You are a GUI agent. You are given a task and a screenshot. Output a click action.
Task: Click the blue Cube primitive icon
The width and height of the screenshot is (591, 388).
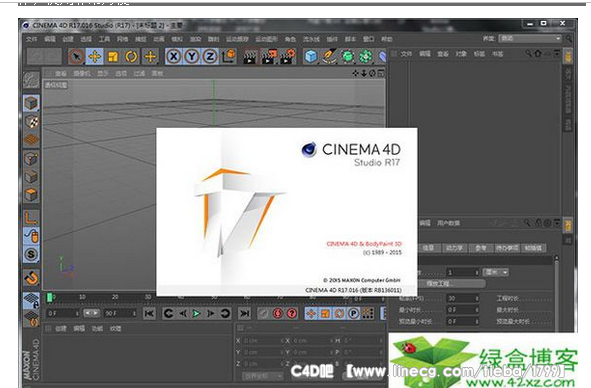click(x=311, y=57)
